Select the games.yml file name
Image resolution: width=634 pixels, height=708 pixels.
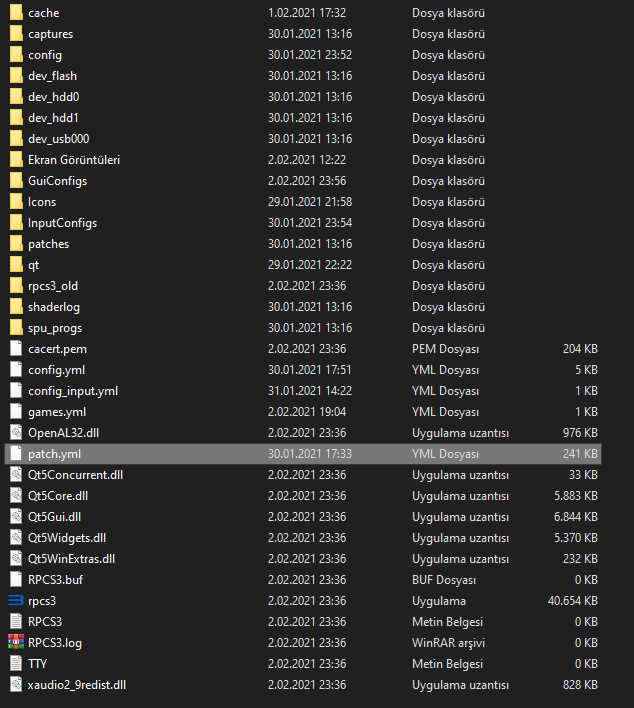(57, 412)
